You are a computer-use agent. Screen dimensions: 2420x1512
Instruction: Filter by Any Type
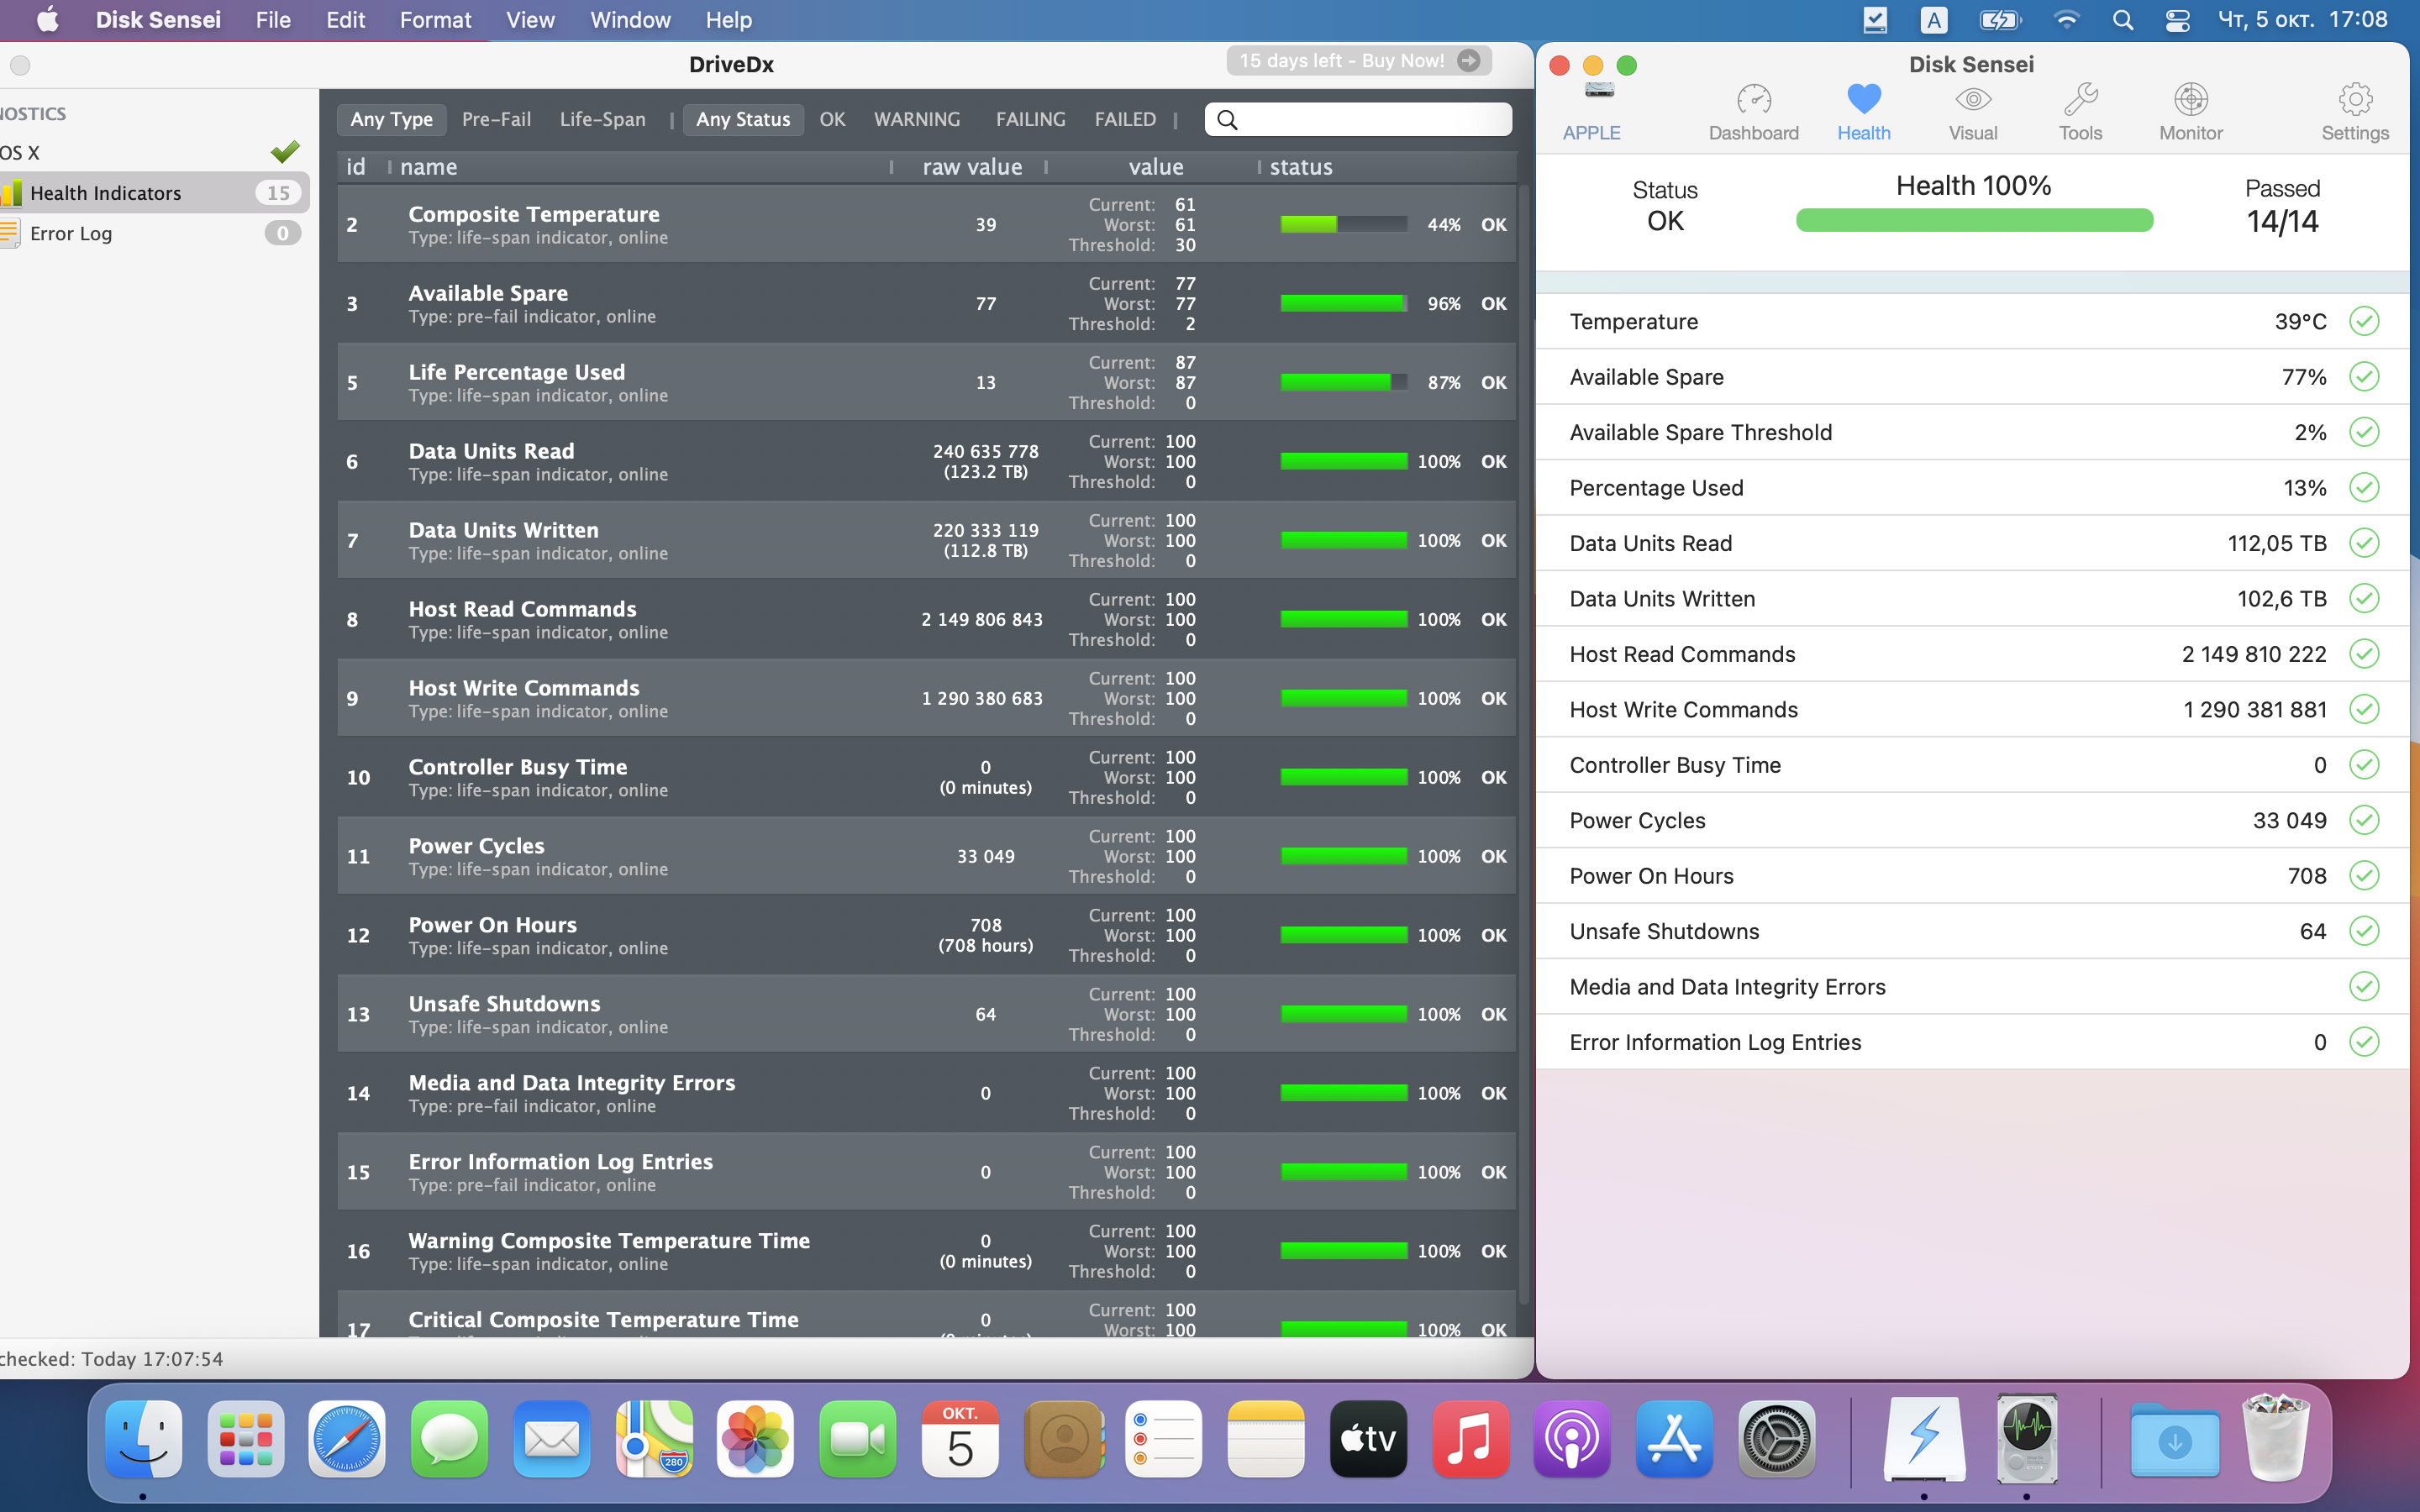[391, 119]
